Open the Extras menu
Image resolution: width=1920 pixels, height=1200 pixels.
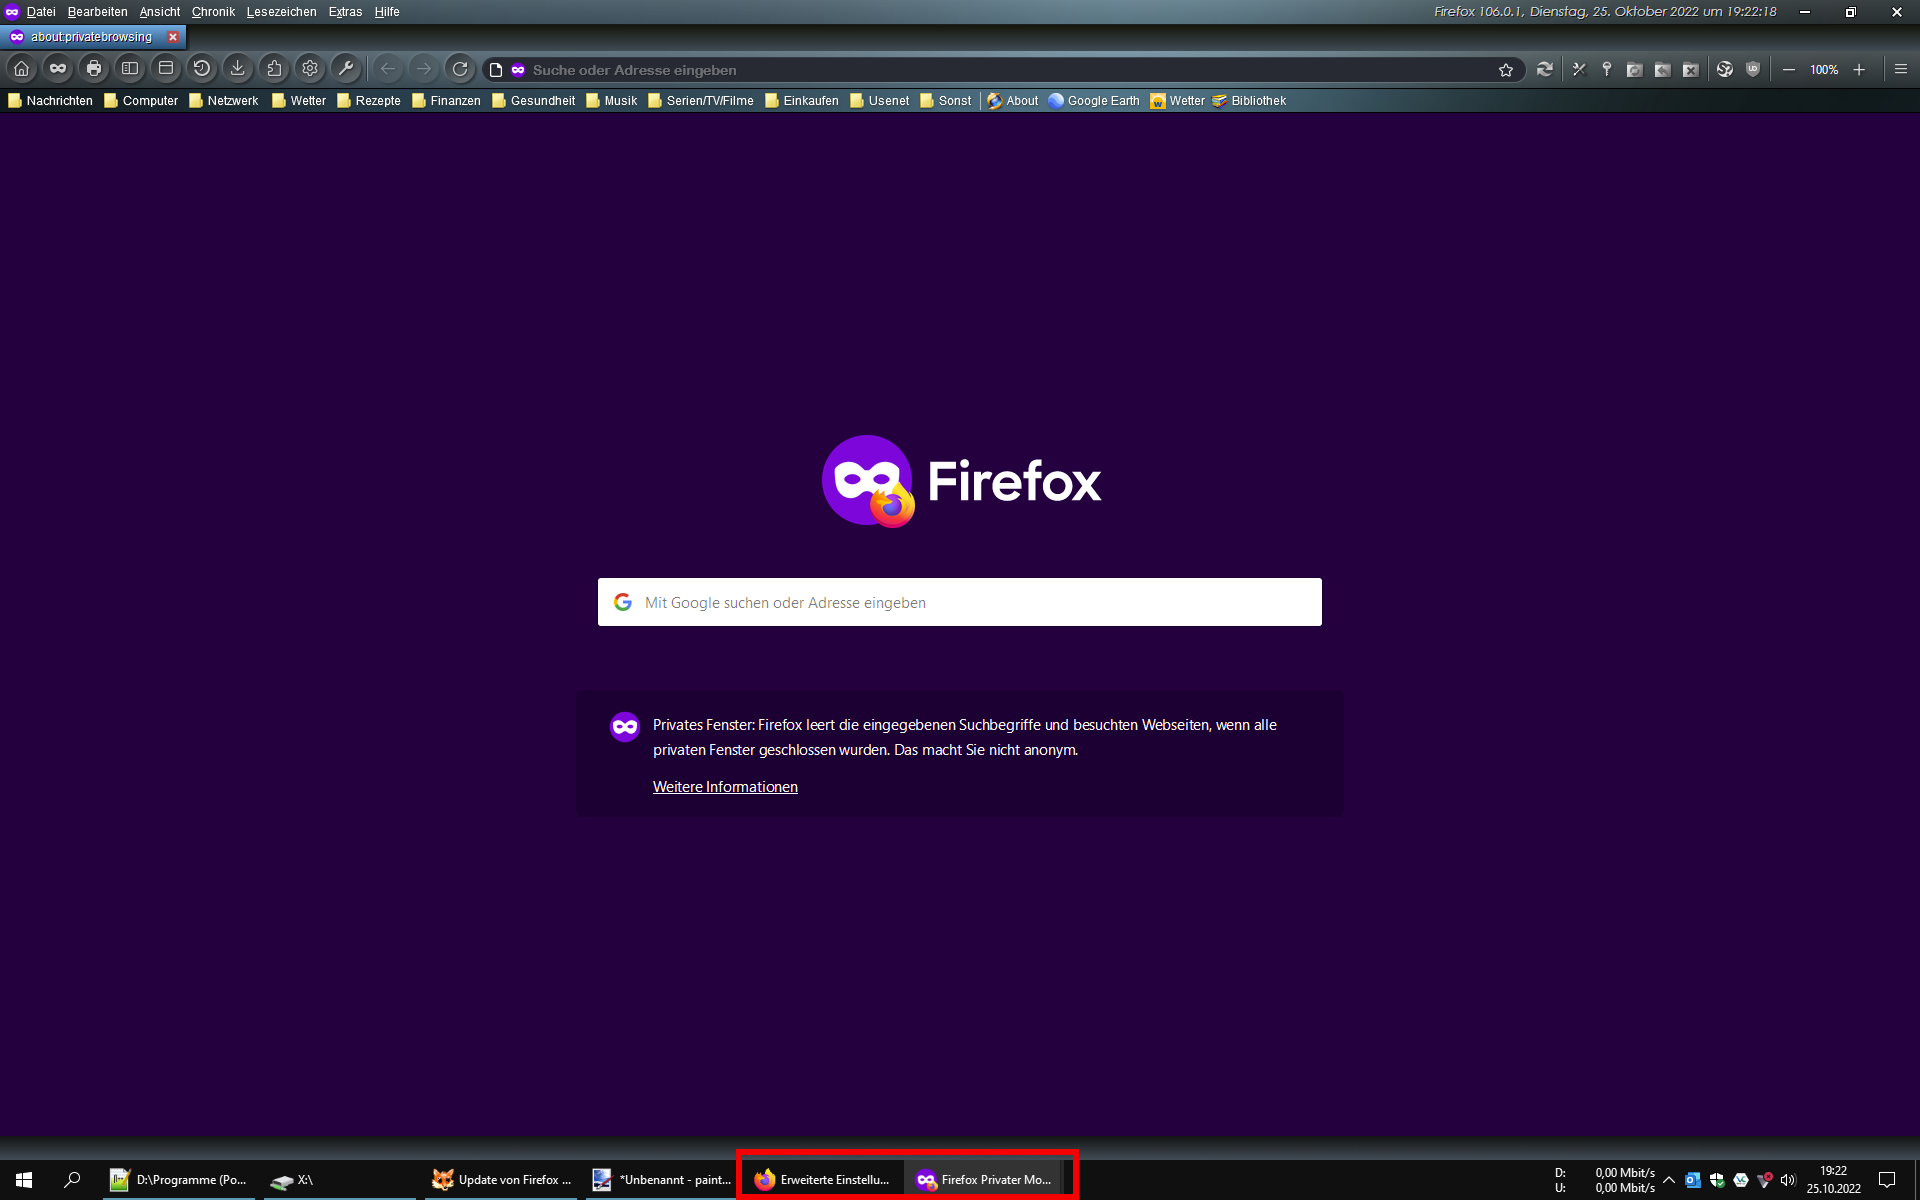[345, 12]
